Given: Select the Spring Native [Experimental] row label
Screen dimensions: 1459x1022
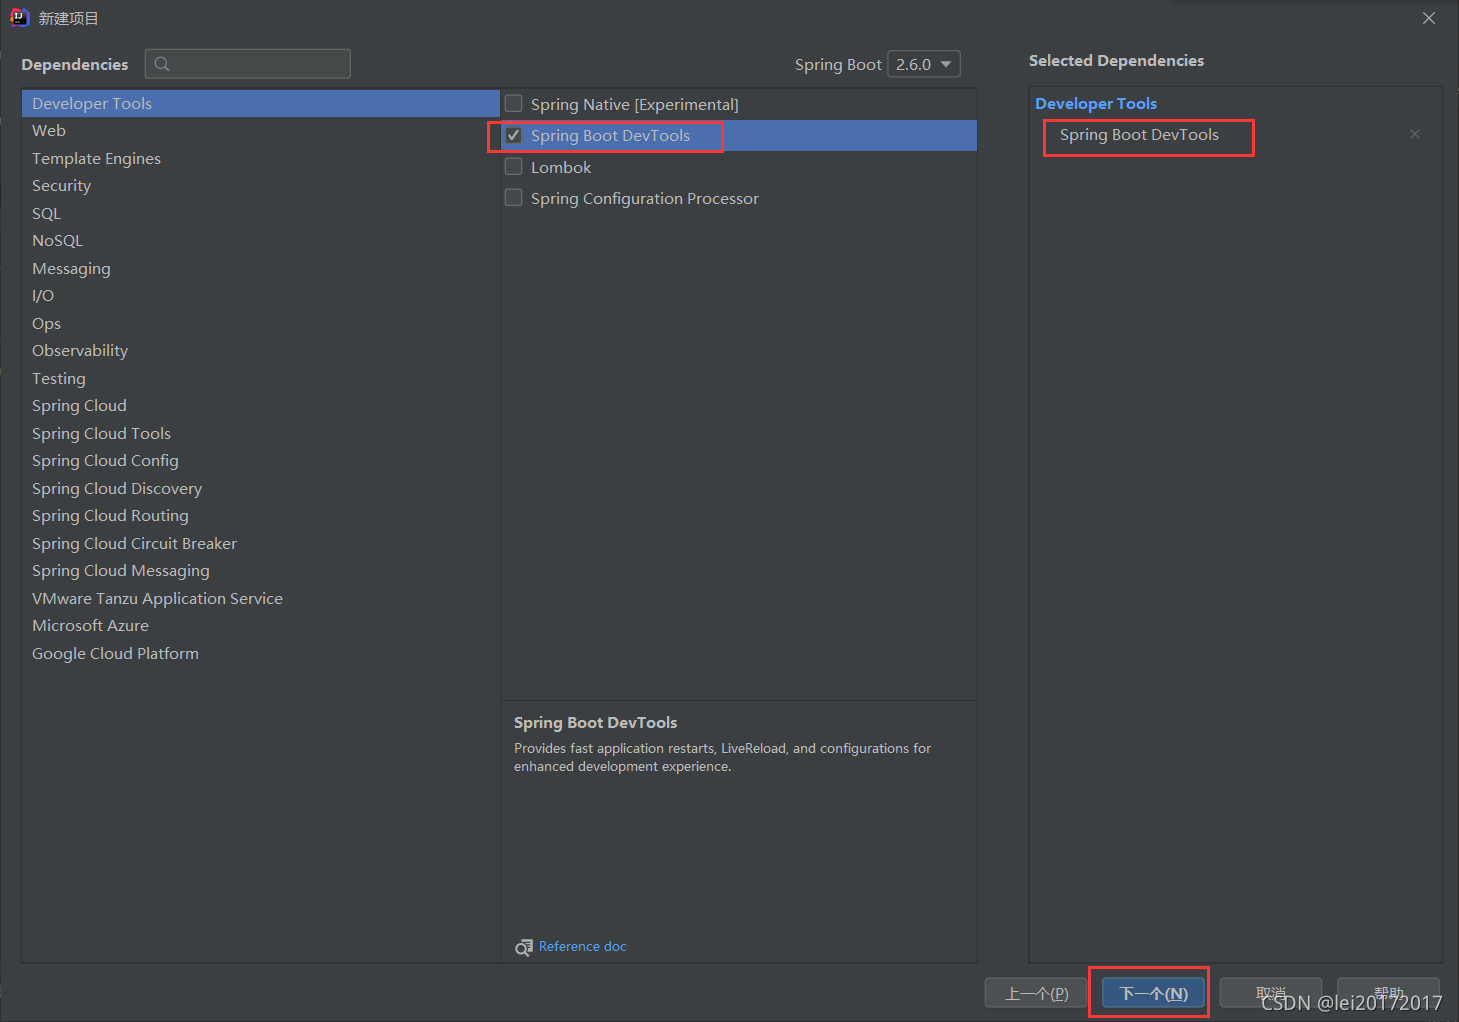Looking at the screenshot, I should (634, 104).
